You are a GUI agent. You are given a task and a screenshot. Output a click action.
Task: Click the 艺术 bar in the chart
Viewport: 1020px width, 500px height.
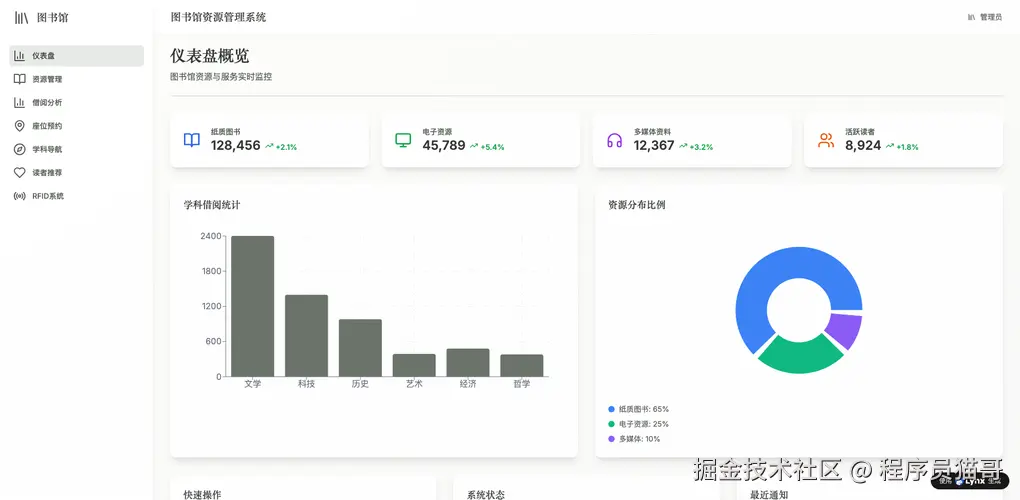[x=414, y=365]
